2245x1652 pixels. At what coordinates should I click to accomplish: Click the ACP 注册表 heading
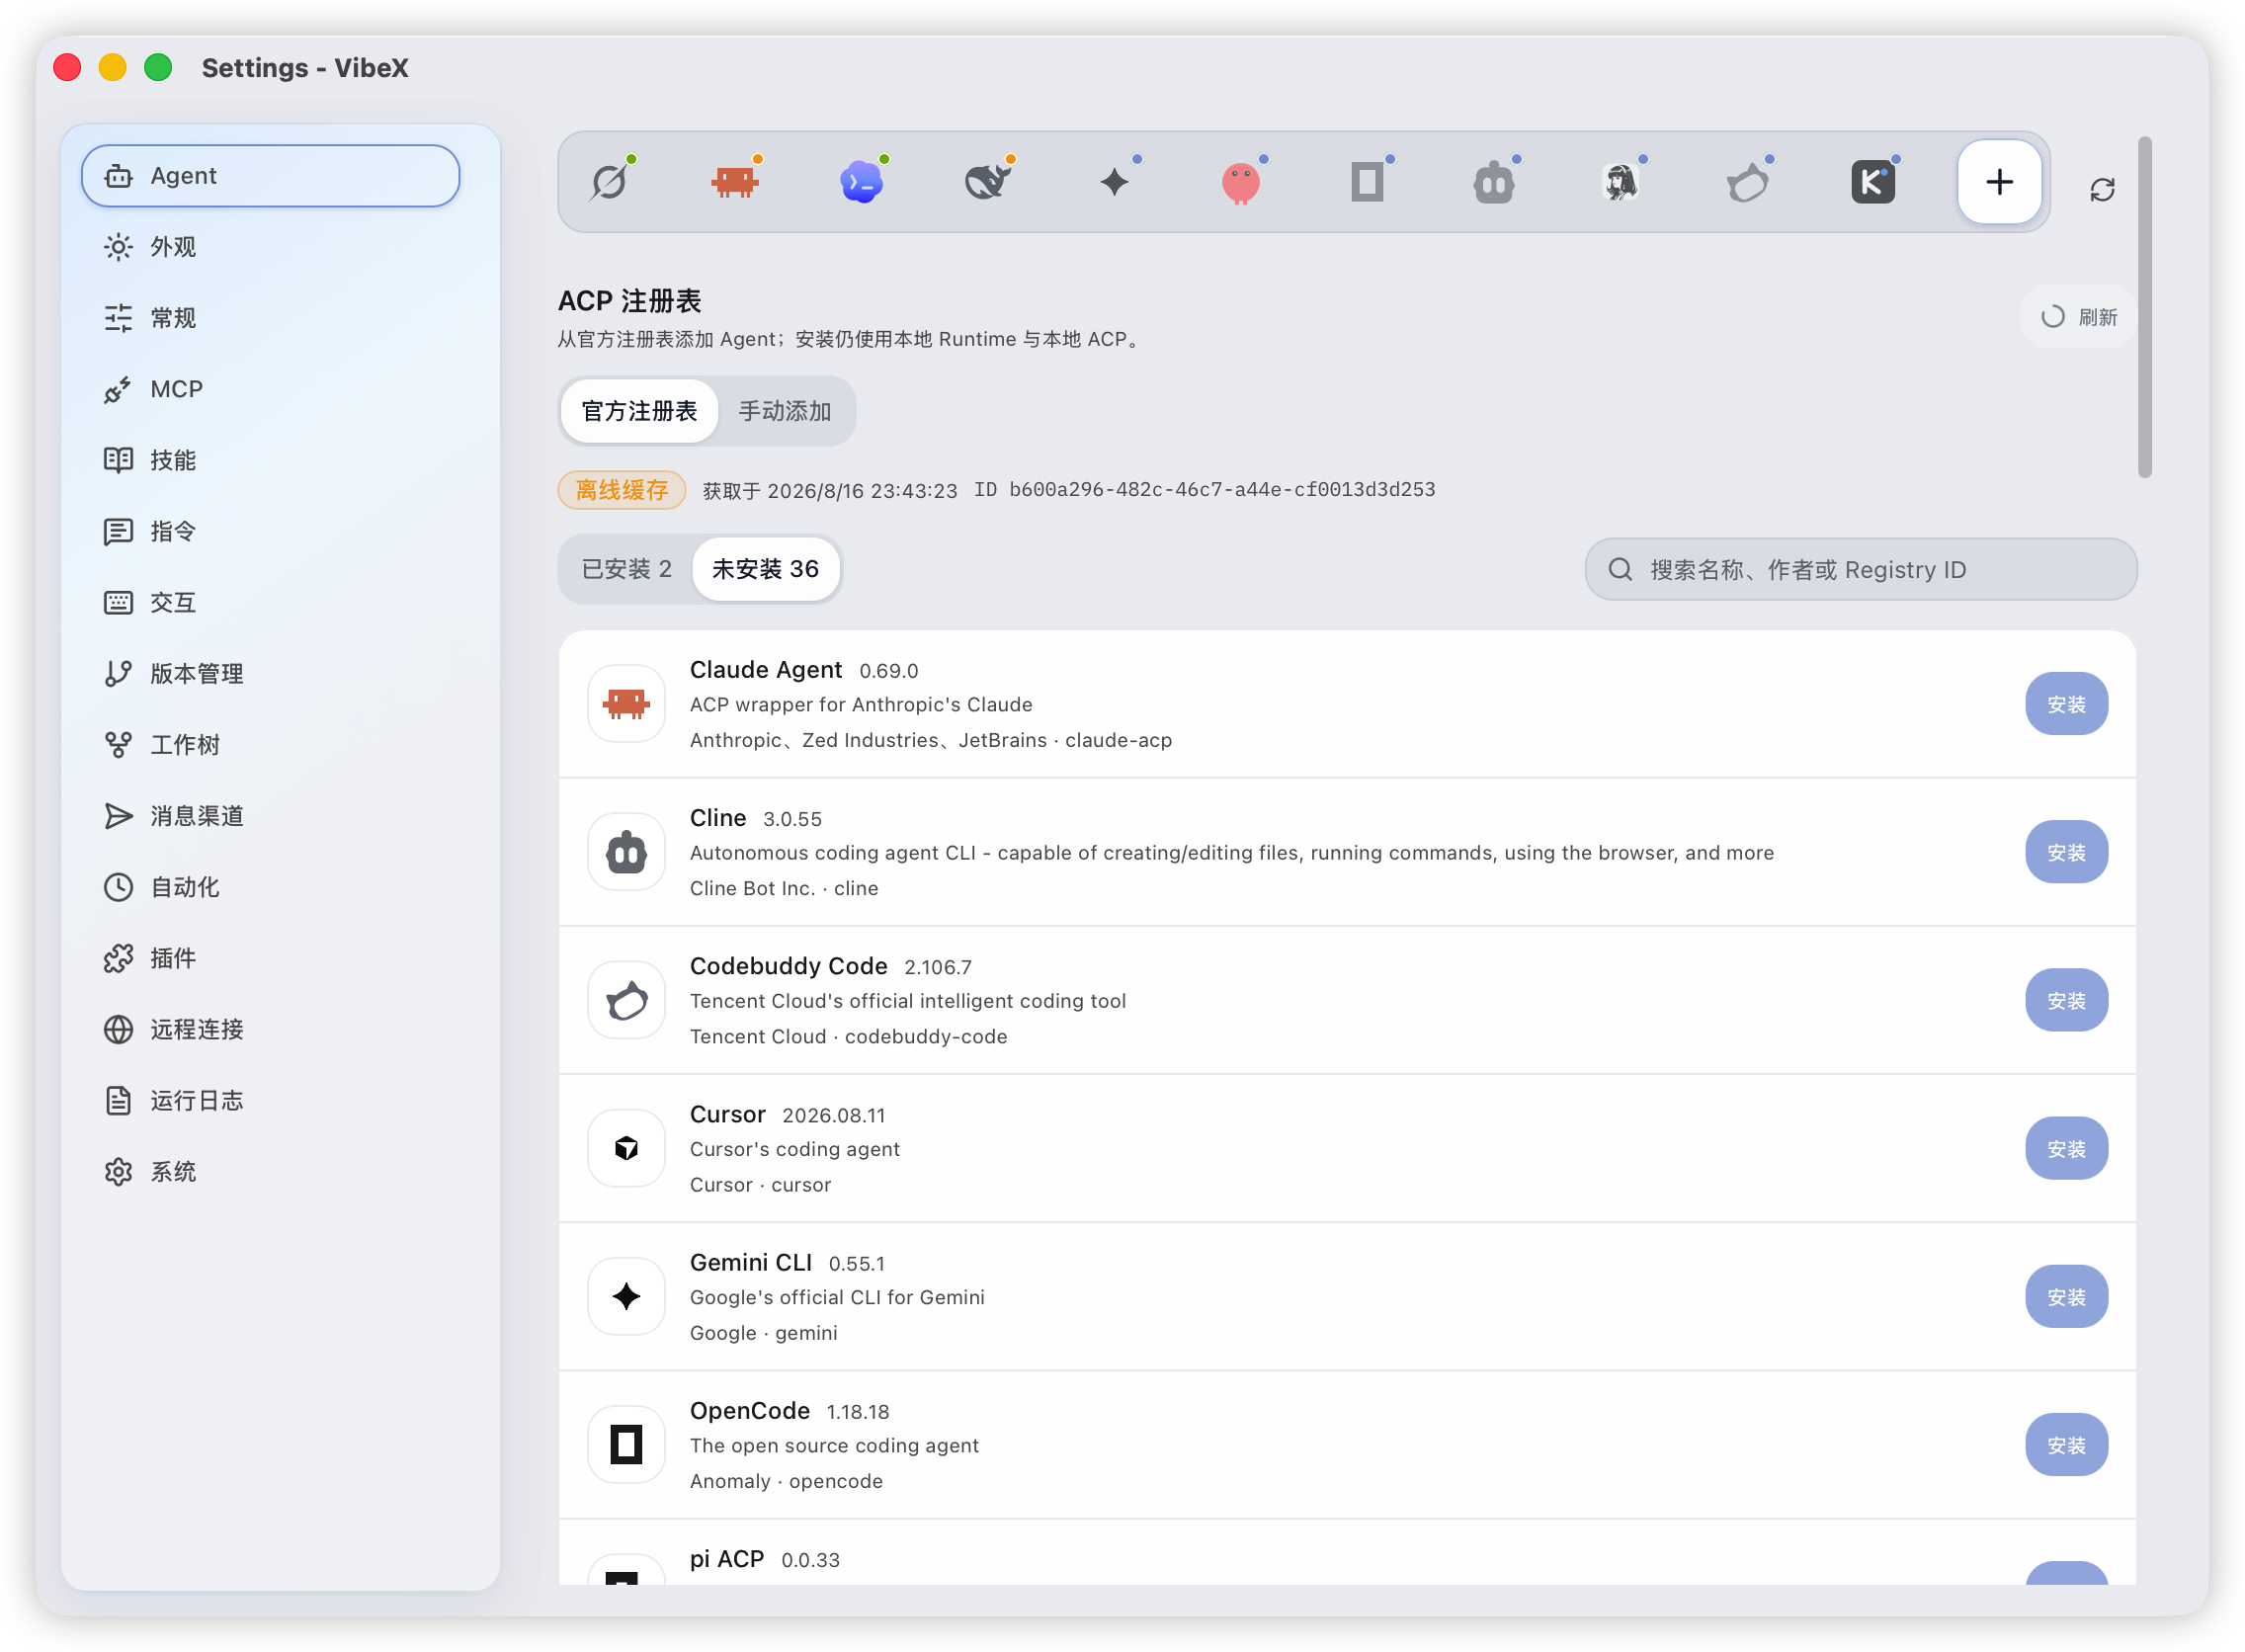click(x=629, y=301)
